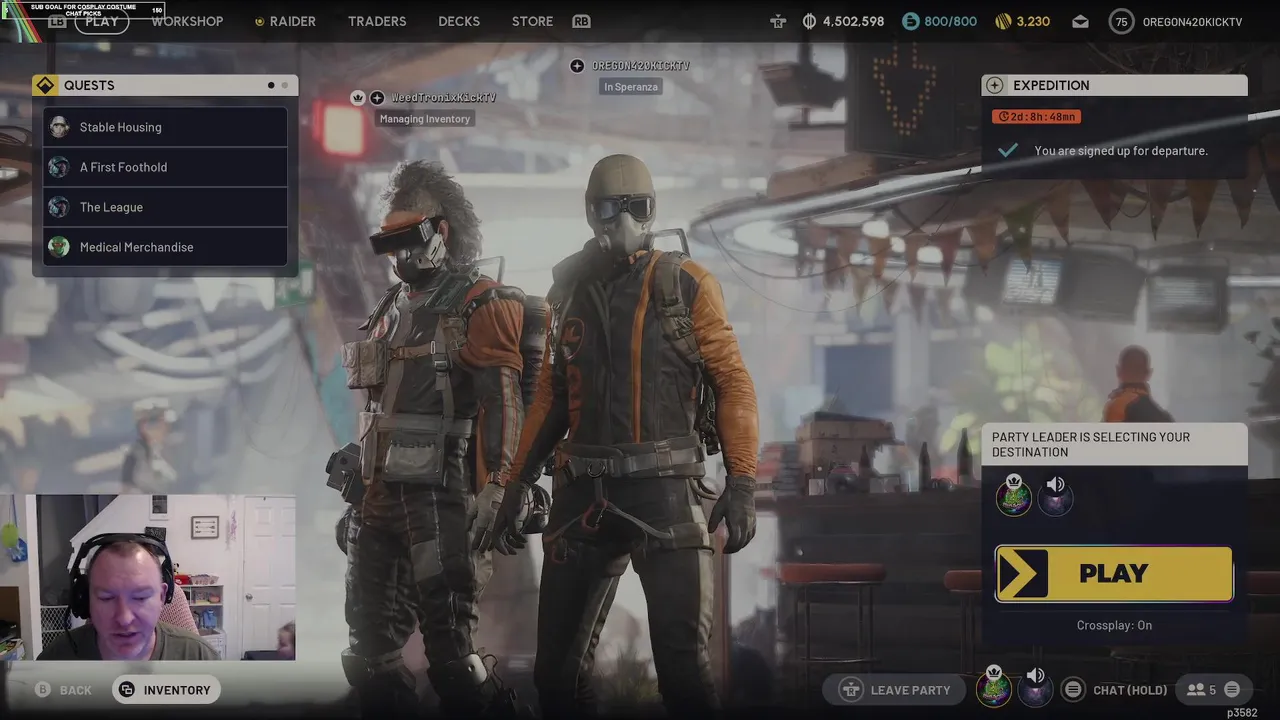Click the sub goal overlay banner
Screen dimensions: 1280x720
tap(83, 10)
